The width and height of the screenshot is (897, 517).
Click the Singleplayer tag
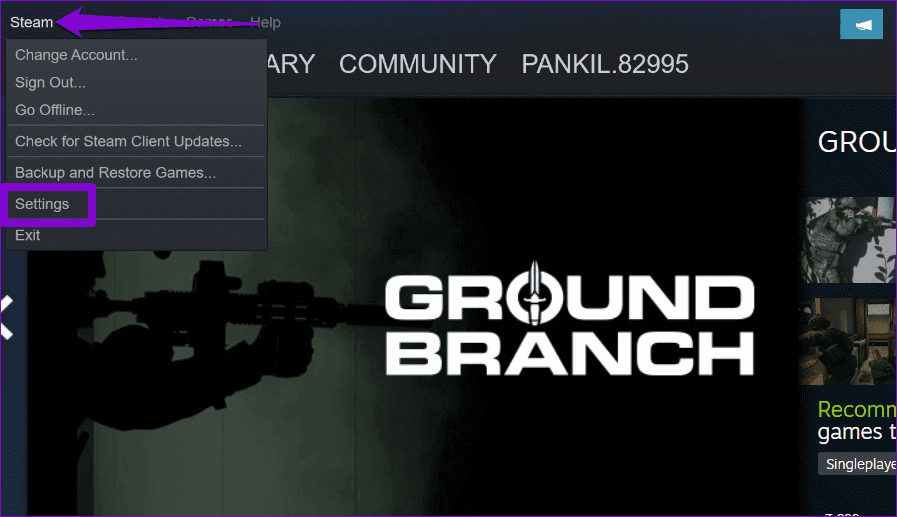coord(858,464)
